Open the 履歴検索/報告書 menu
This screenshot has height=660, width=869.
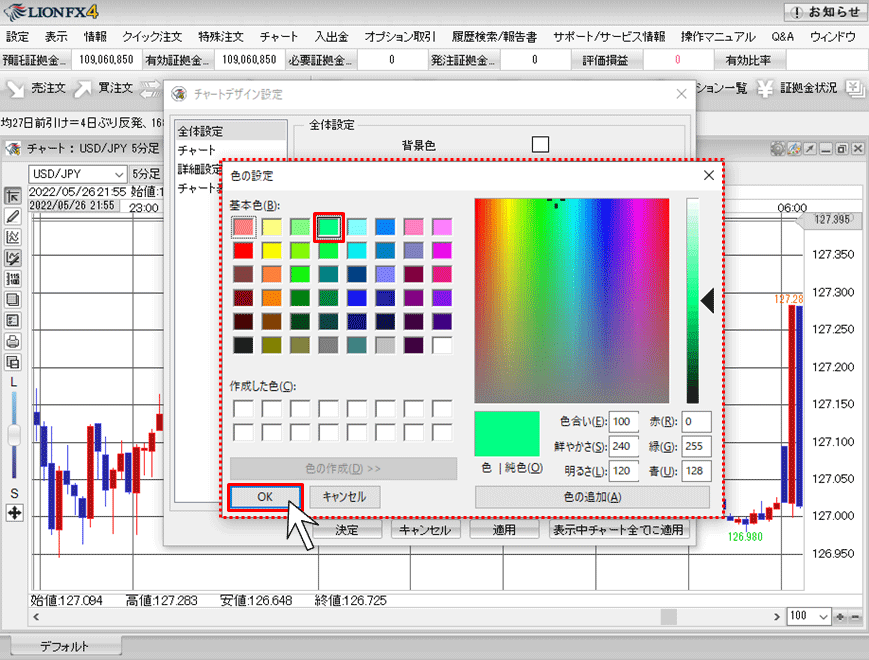[x=494, y=37]
